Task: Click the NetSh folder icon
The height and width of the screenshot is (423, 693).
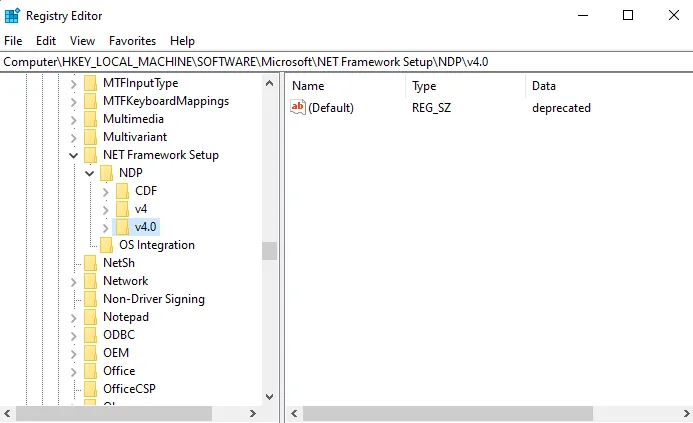Action: [90, 263]
